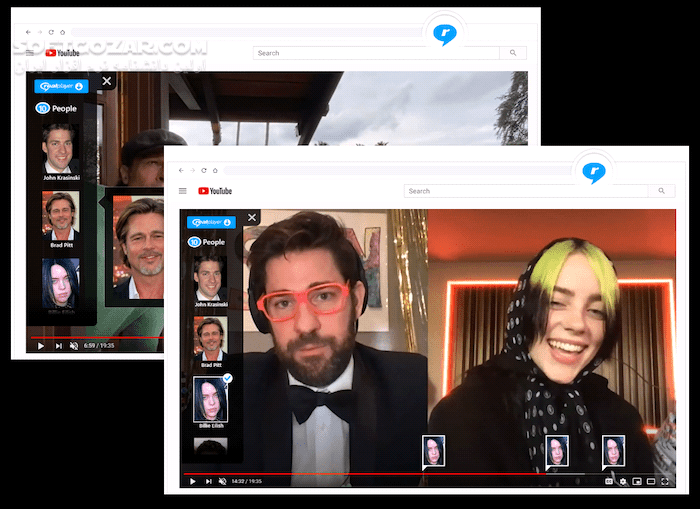This screenshot has width=700, height=509.
Task: Open the settings gear menu in the front player
Action: pos(622,481)
